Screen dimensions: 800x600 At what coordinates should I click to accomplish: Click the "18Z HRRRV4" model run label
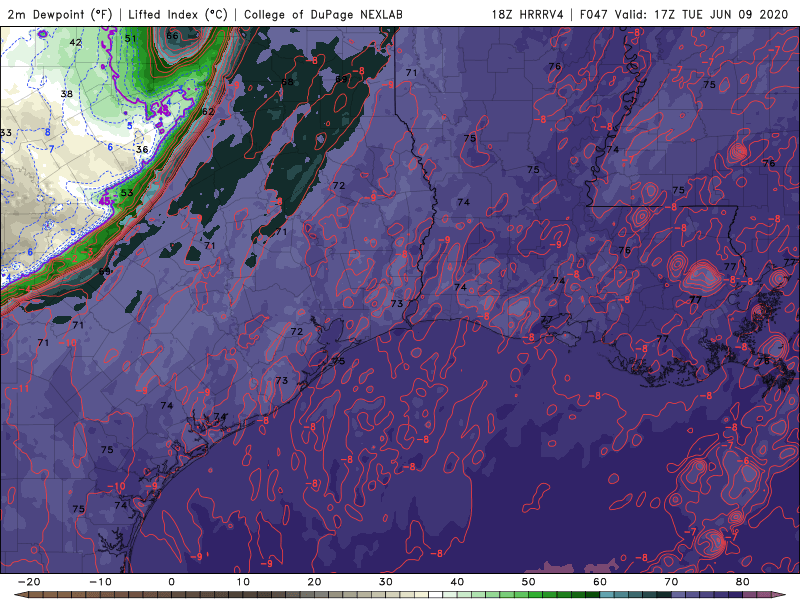click(x=528, y=14)
